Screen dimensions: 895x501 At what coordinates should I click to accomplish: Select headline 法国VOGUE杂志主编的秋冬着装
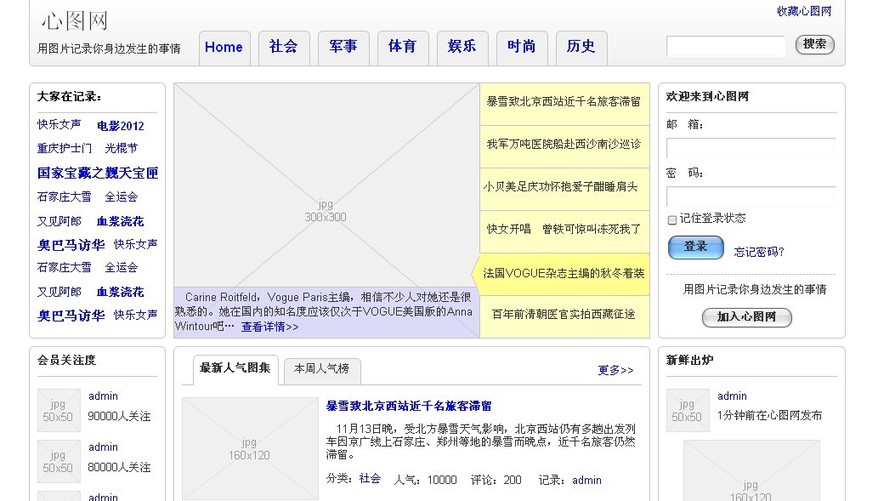[563, 273]
